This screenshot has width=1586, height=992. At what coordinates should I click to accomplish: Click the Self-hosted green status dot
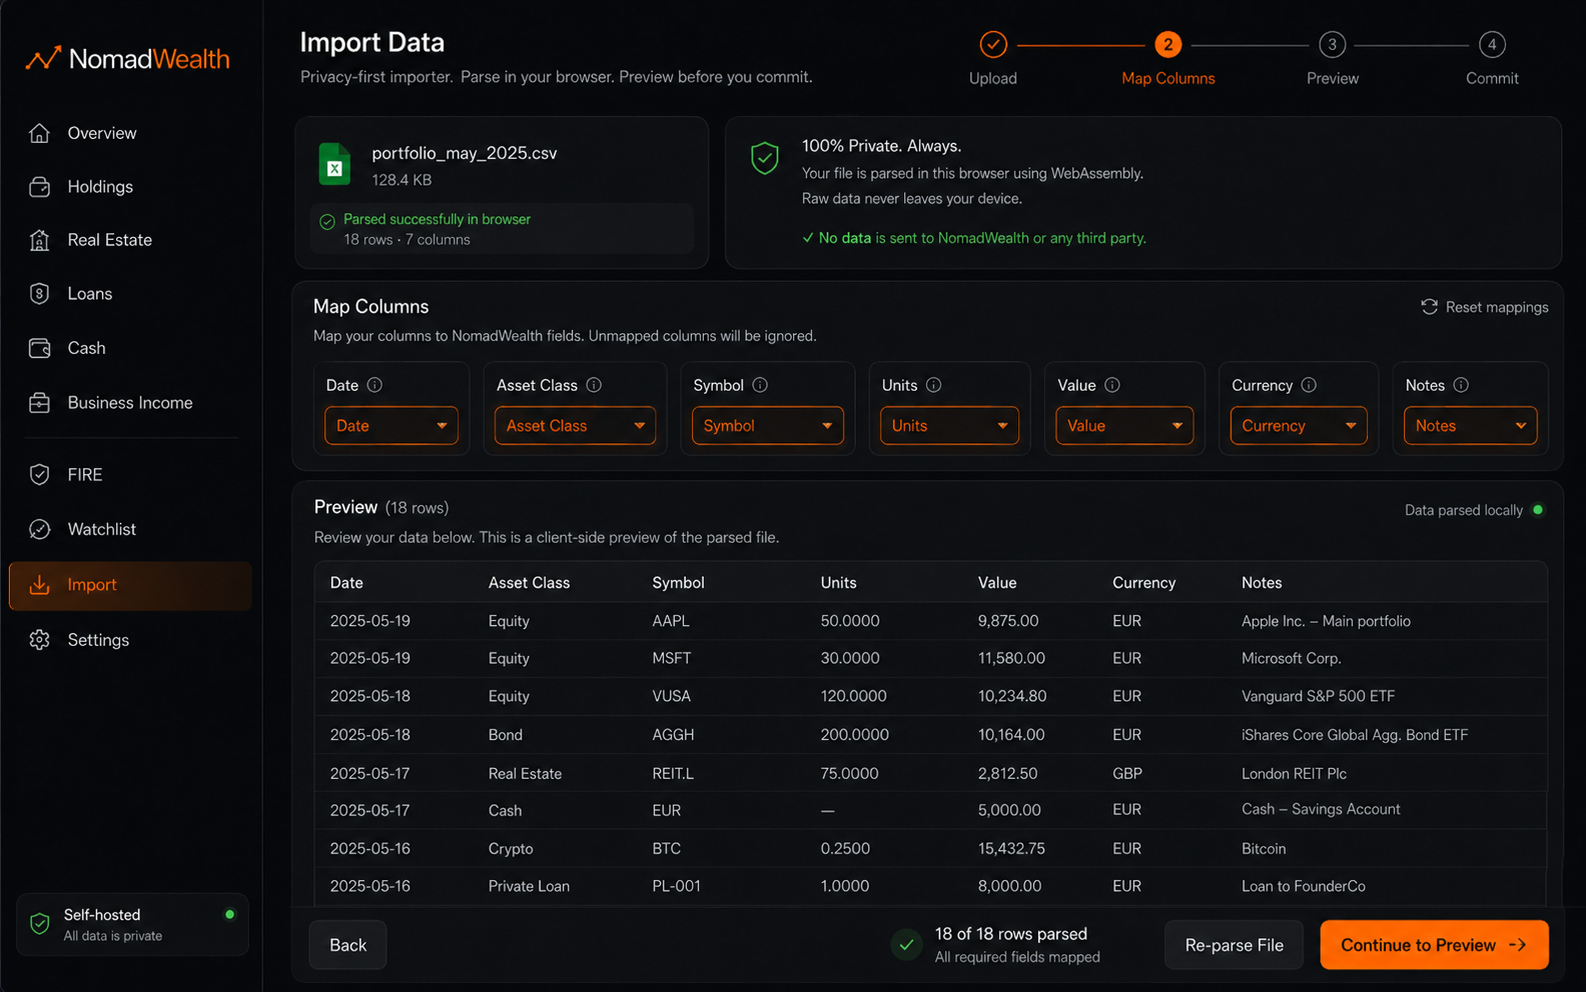230,914
